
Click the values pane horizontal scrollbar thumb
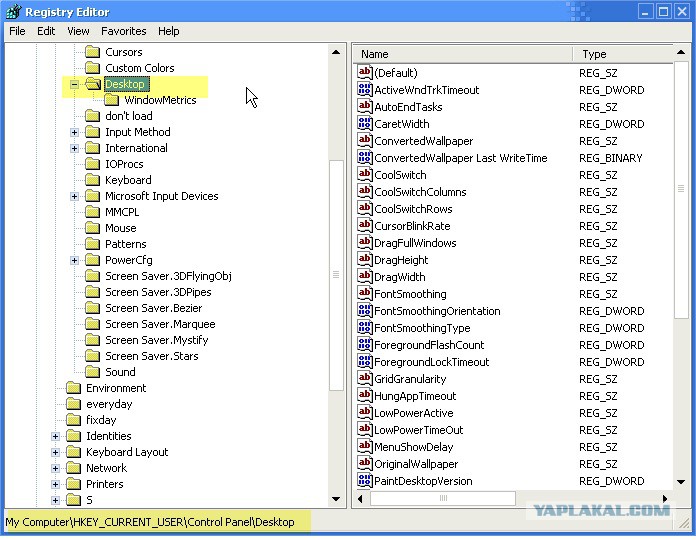(443, 498)
